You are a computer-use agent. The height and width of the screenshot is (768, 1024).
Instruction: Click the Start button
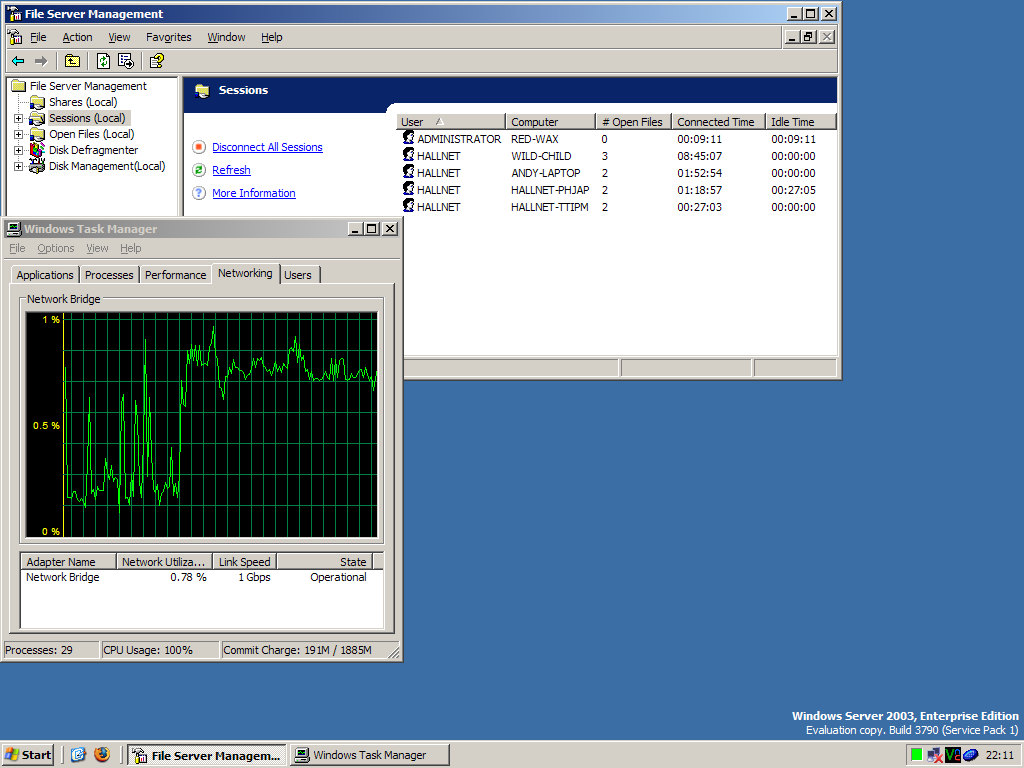[x=27, y=755]
